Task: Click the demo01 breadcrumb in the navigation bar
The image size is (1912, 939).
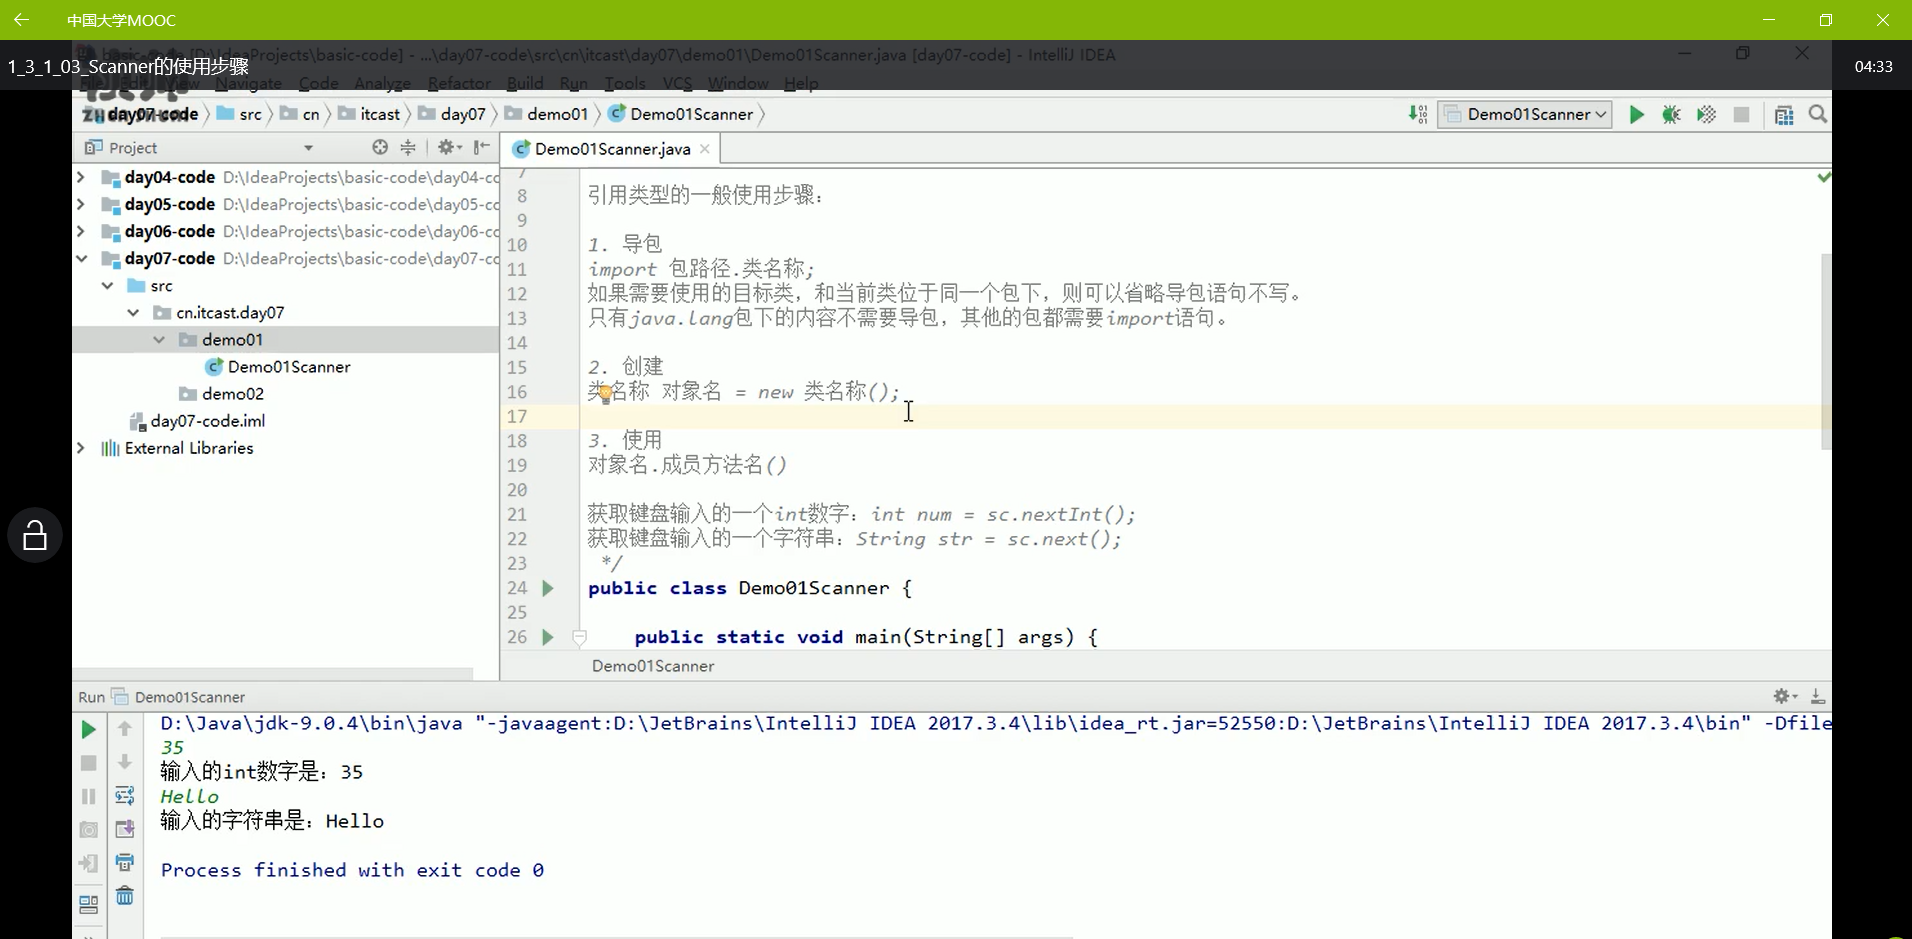Action: pyautogui.click(x=547, y=114)
